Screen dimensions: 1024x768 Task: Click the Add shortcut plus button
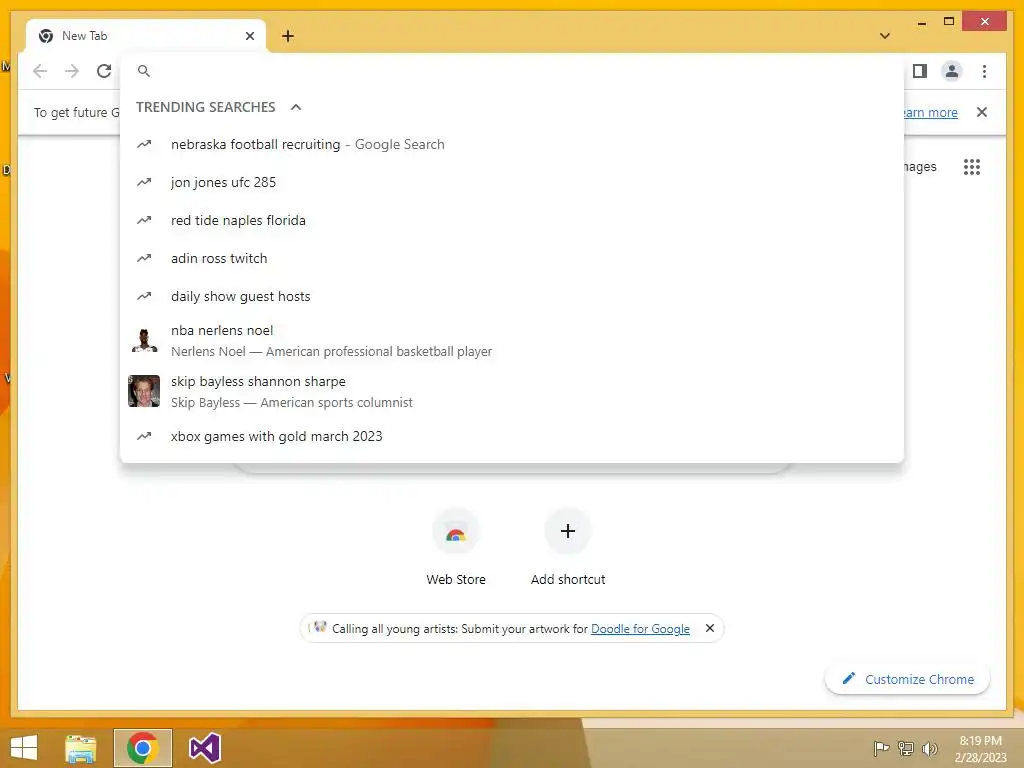coord(568,531)
